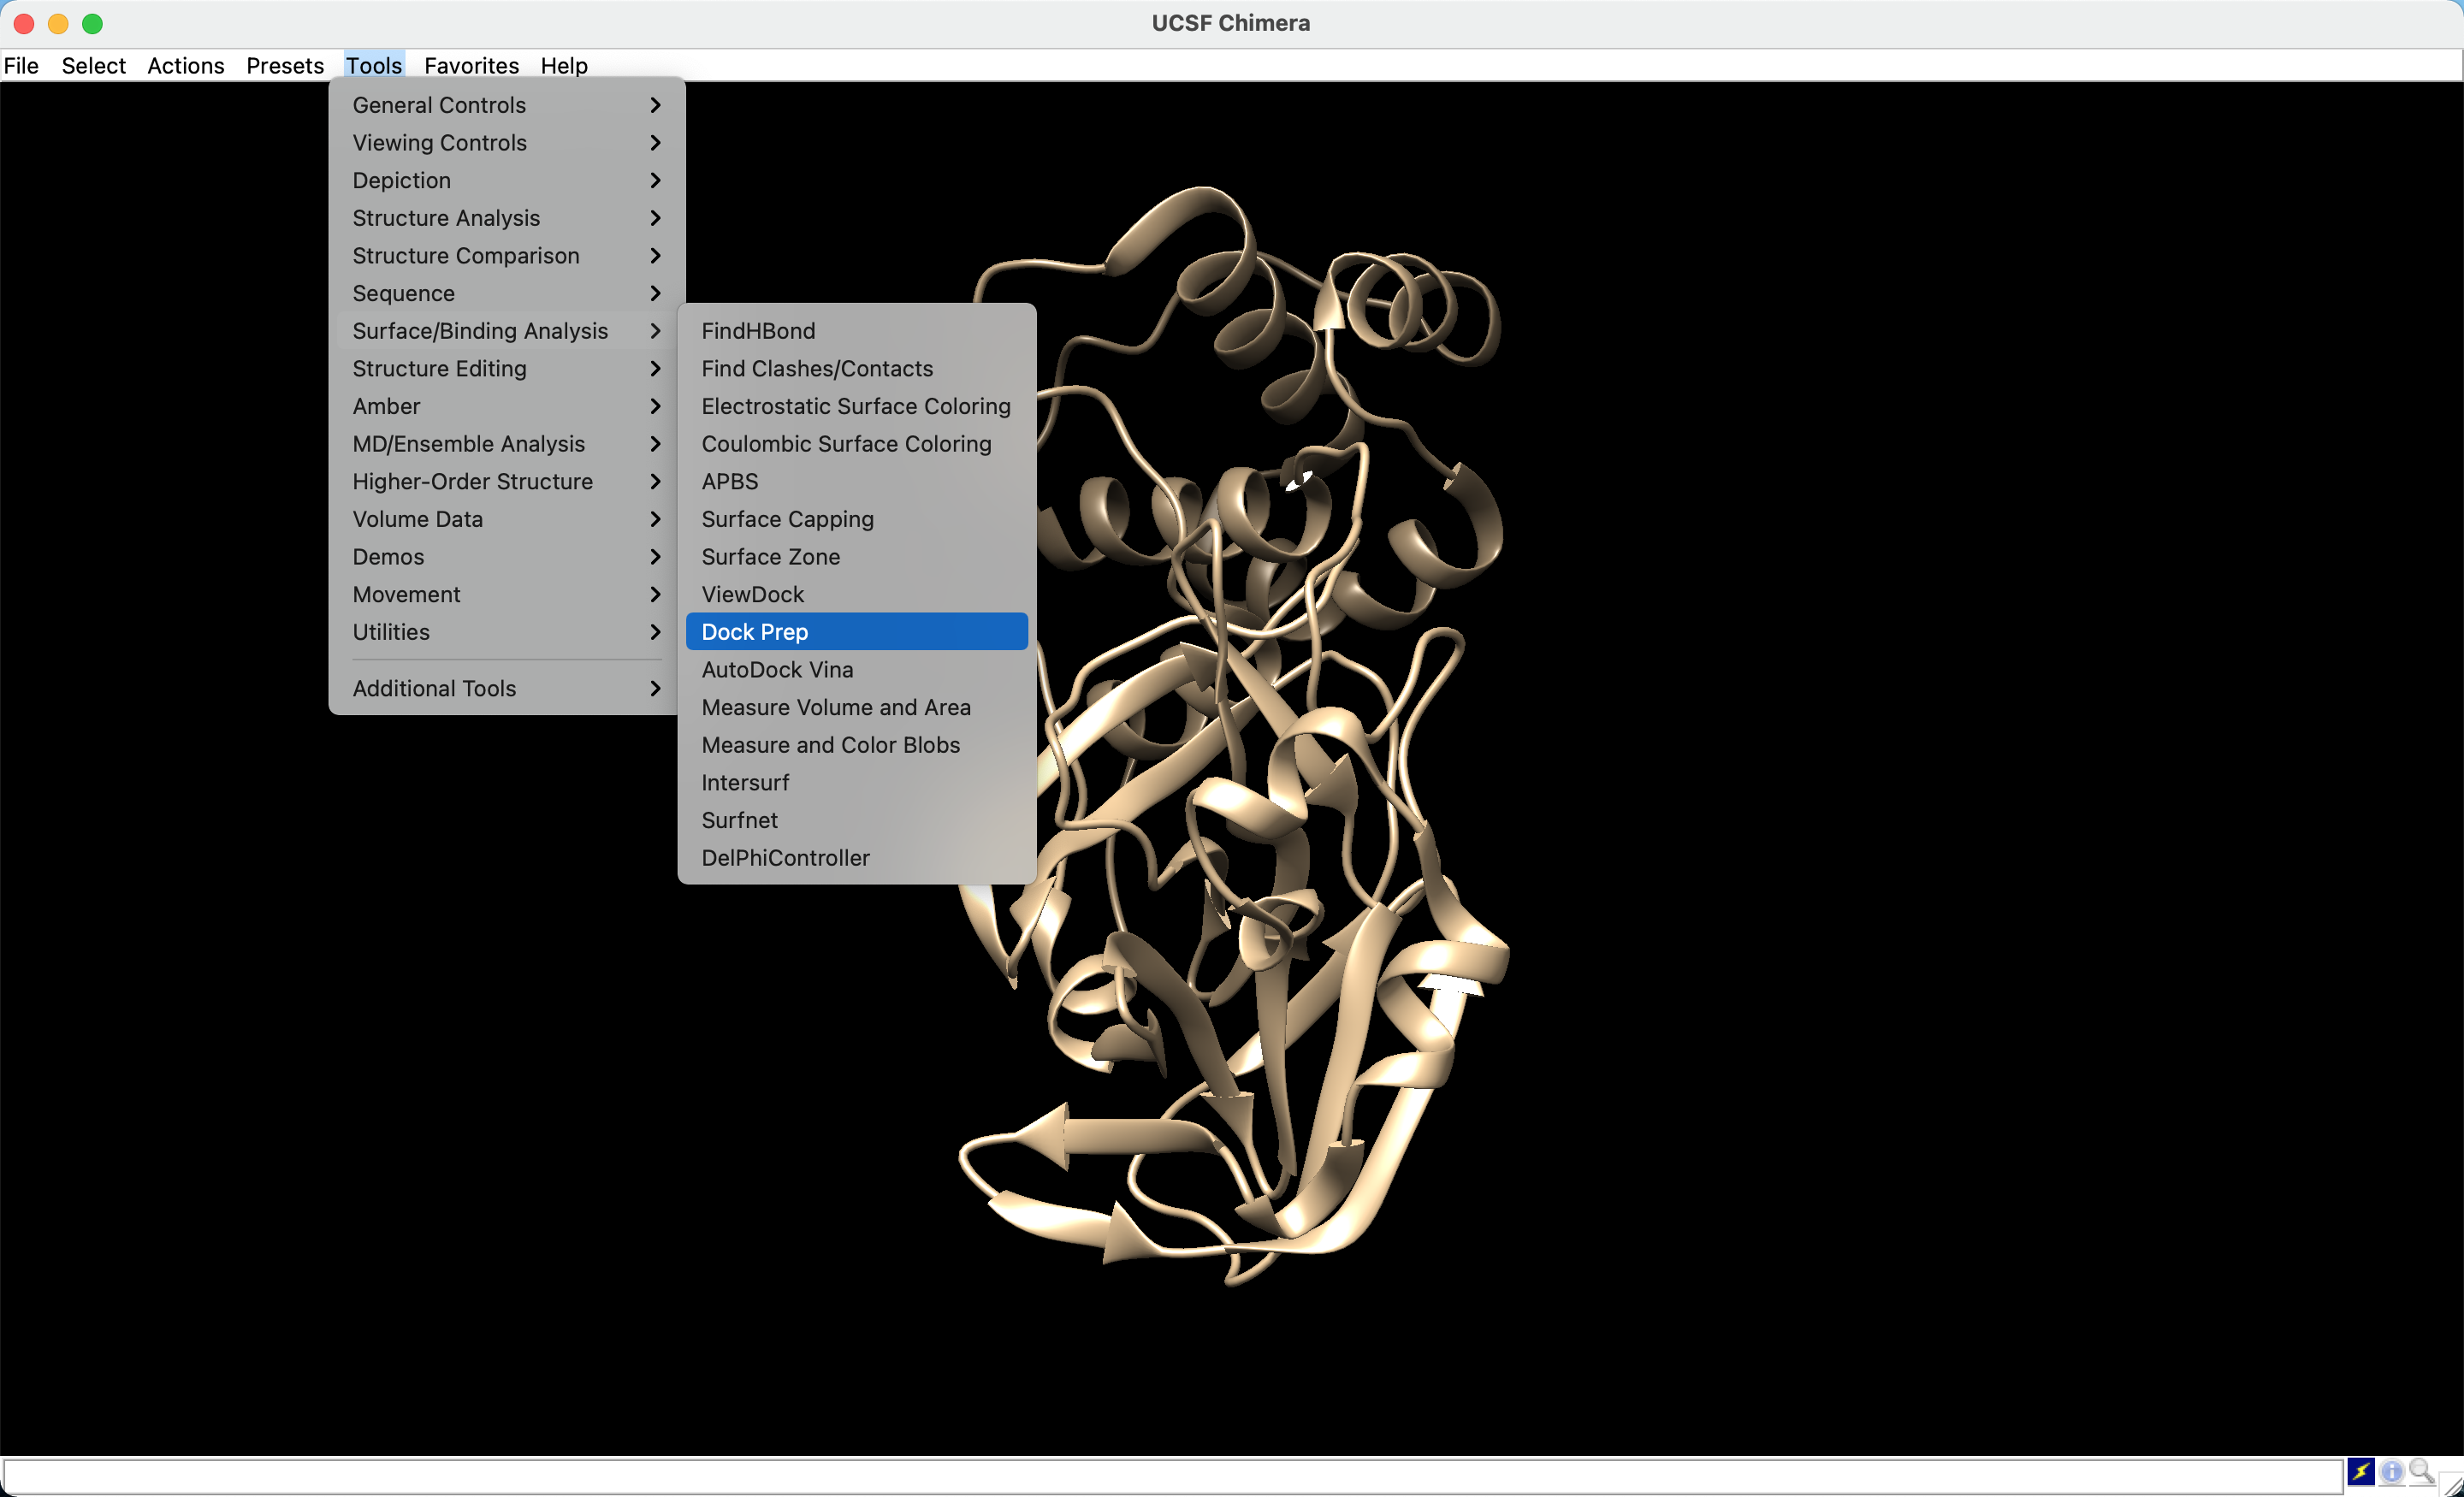
Task: Open DelPhiController
Action: (x=857, y=858)
